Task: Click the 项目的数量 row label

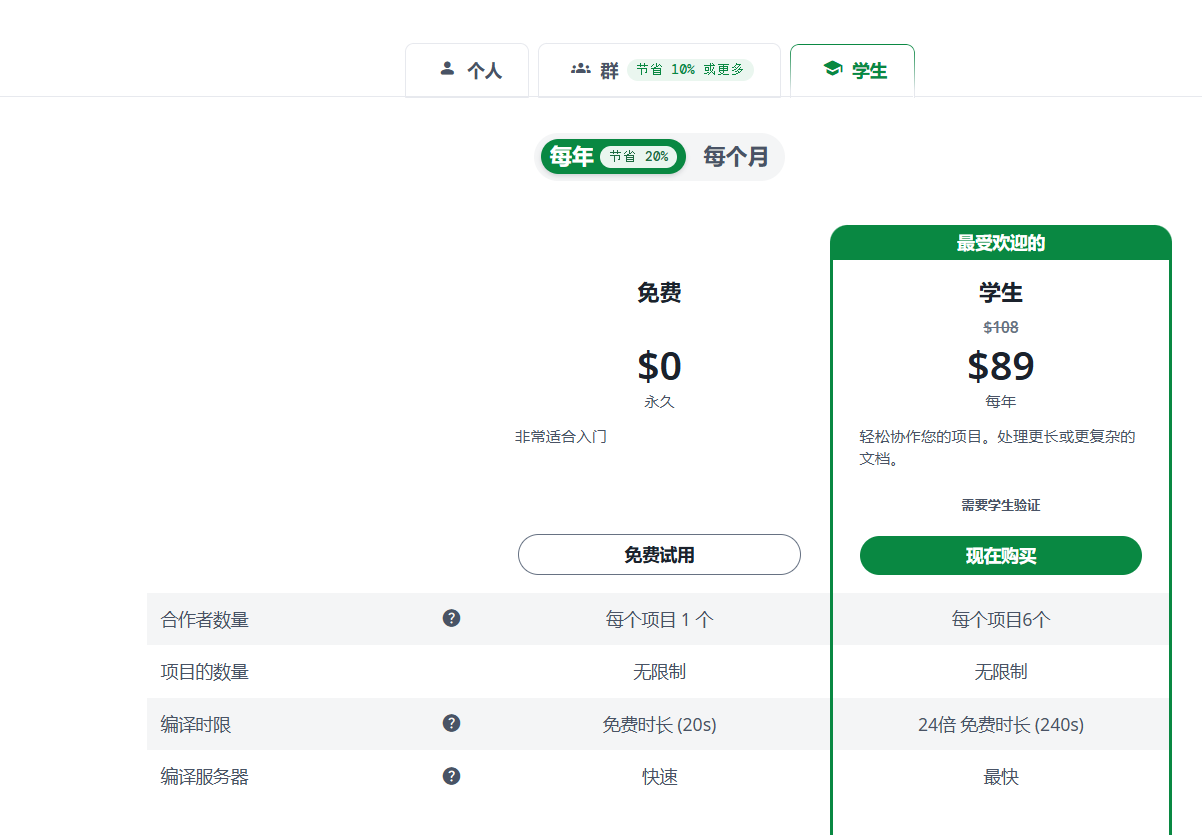Action: click(205, 672)
